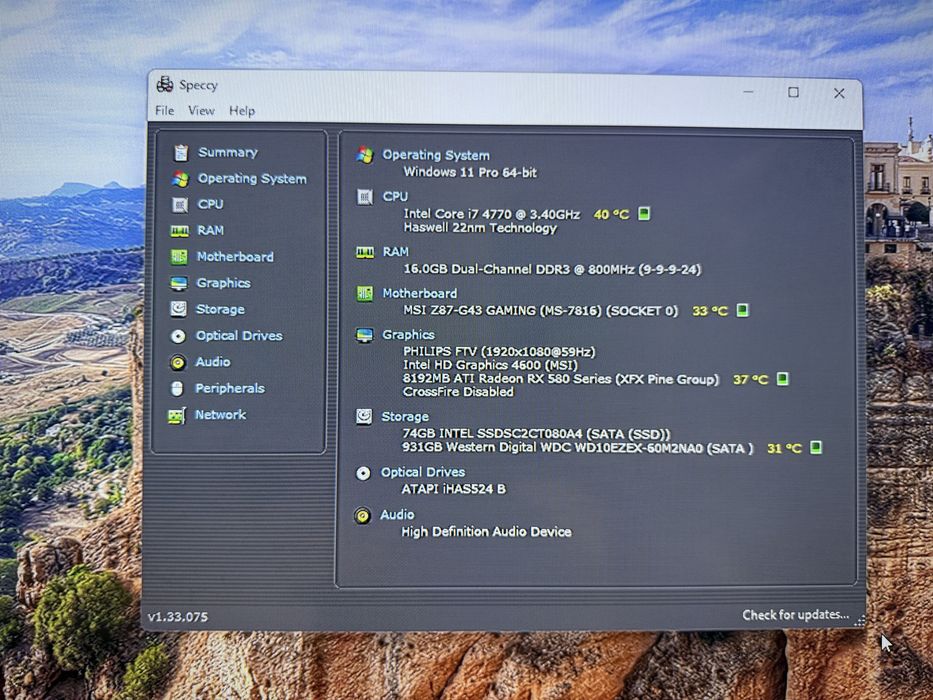Click the green temperature indicator beside CPU 40 °C
933x700 pixels.
643,214
